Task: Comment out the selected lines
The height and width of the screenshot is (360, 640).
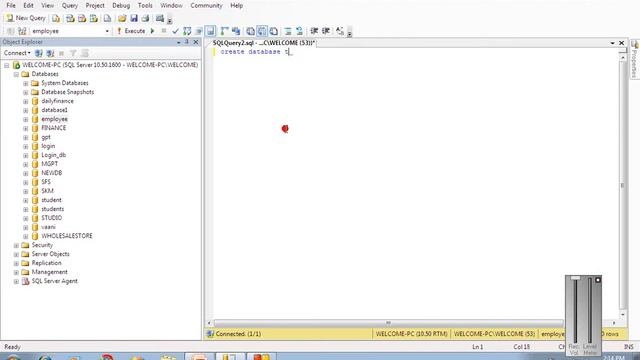Action: pos(288,31)
